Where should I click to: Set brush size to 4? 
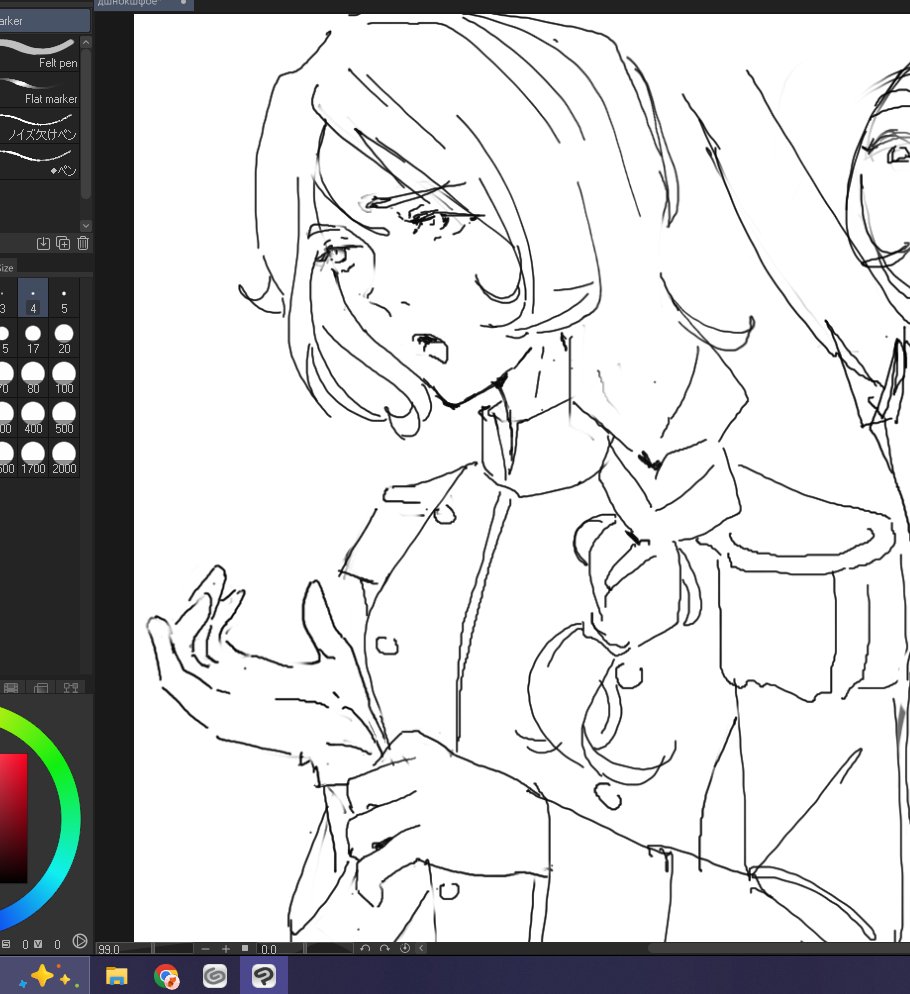pos(33,298)
